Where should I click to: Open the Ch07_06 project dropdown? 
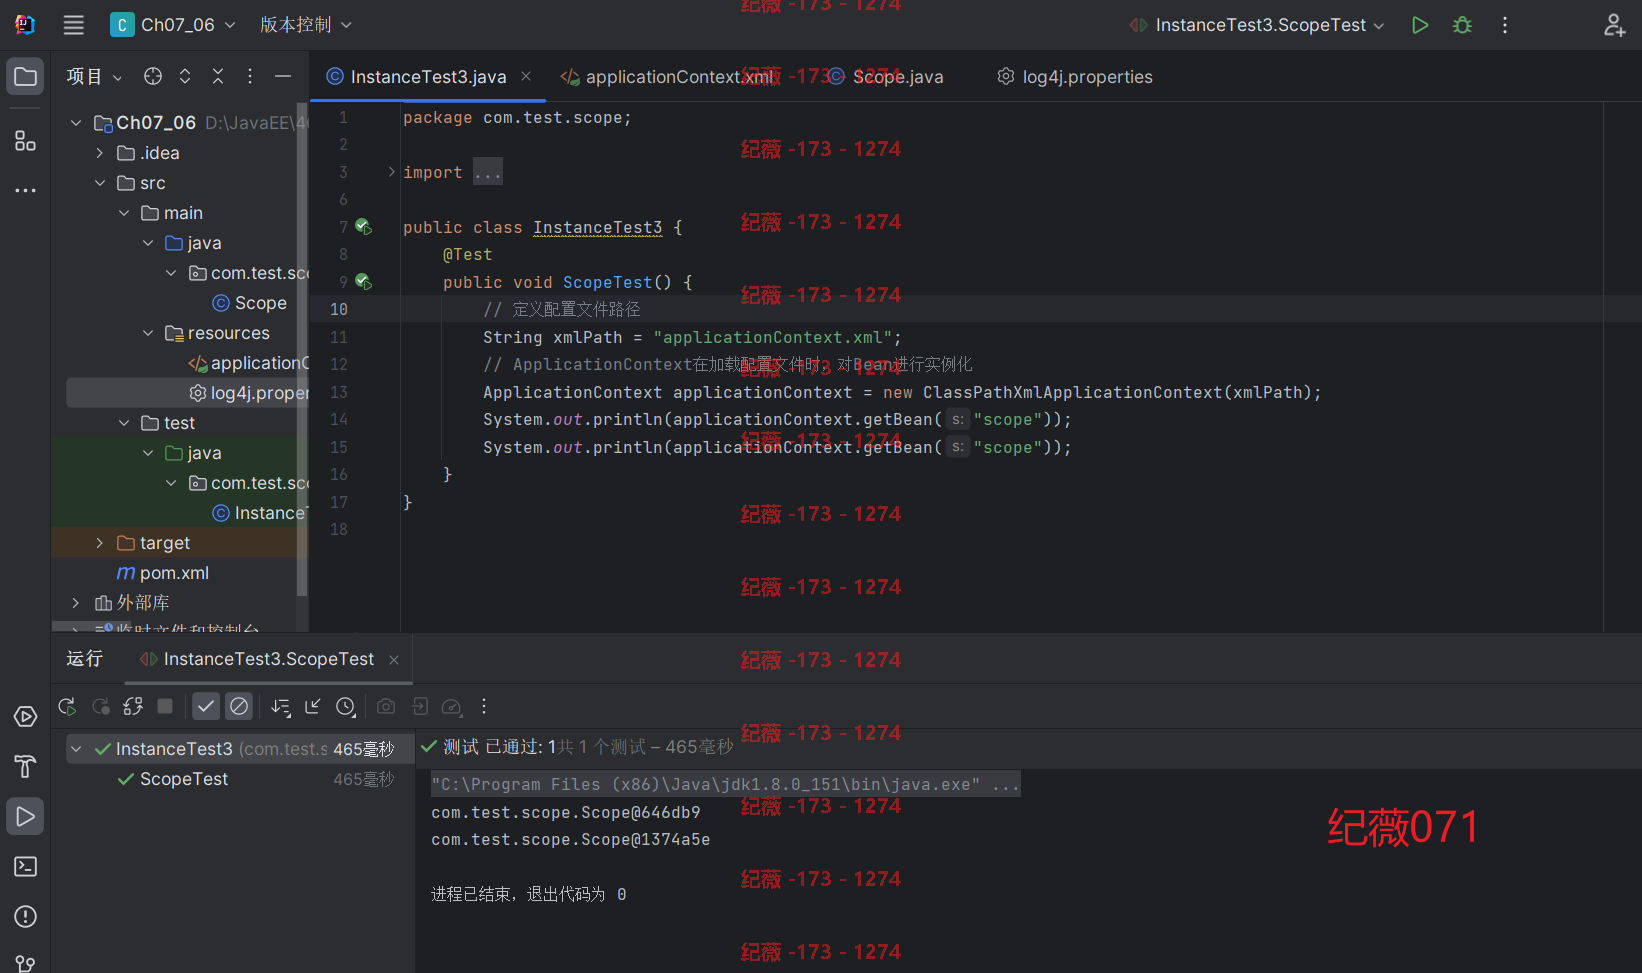coord(174,25)
